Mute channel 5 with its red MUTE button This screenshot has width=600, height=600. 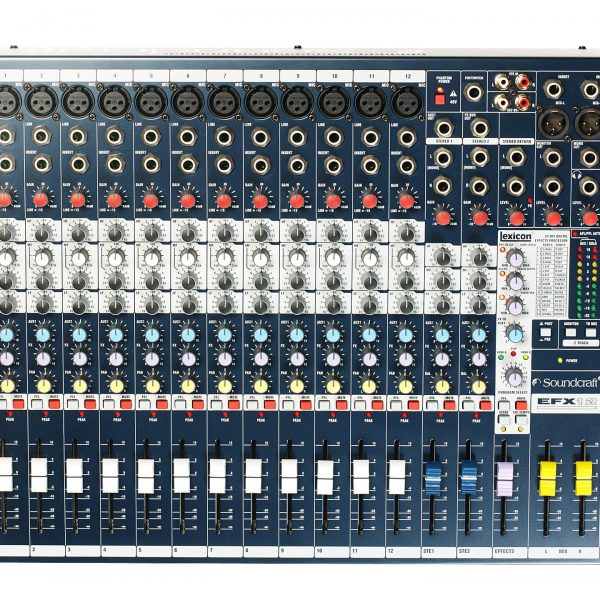point(162,404)
